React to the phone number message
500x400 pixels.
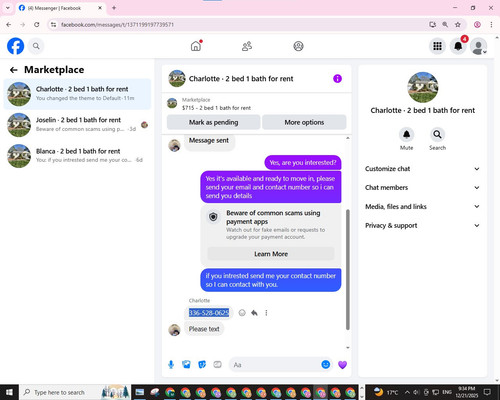pyautogui.click(x=242, y=313)
